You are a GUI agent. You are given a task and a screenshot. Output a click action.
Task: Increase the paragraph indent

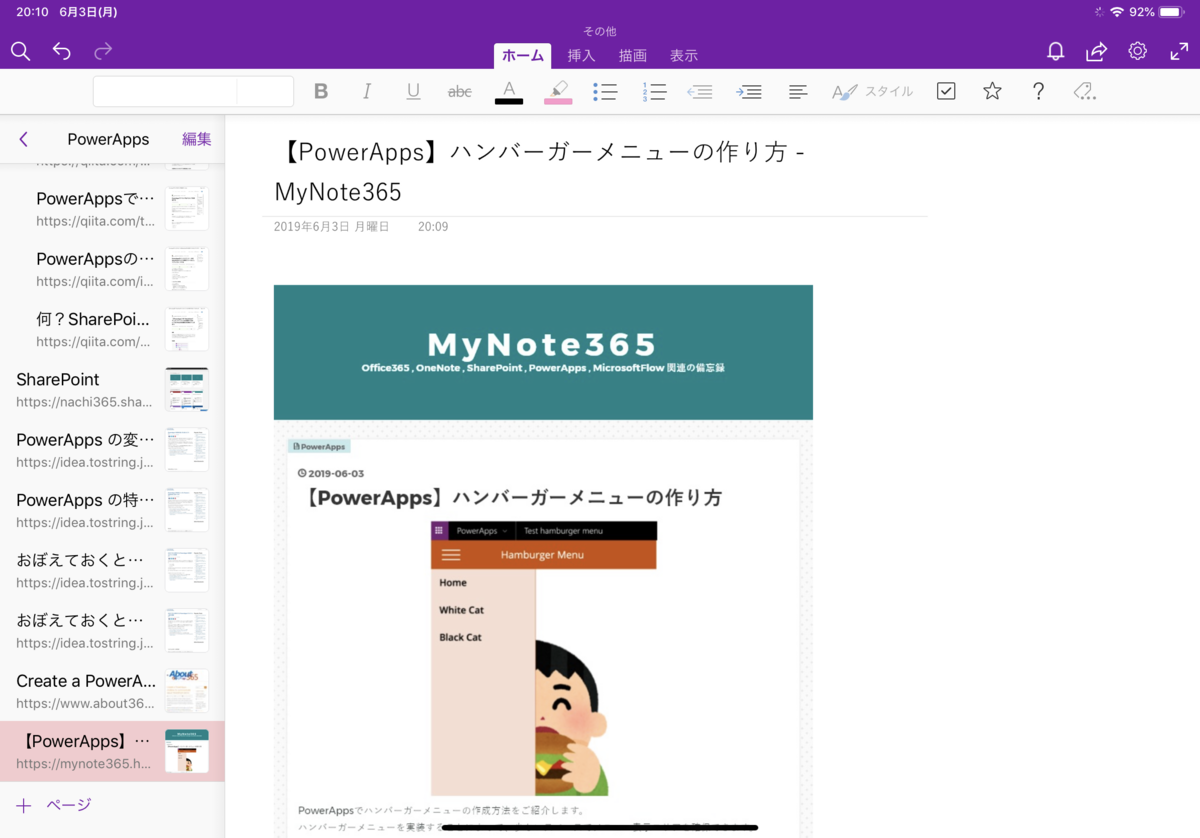pyautogui.click(x=749, y=91)
